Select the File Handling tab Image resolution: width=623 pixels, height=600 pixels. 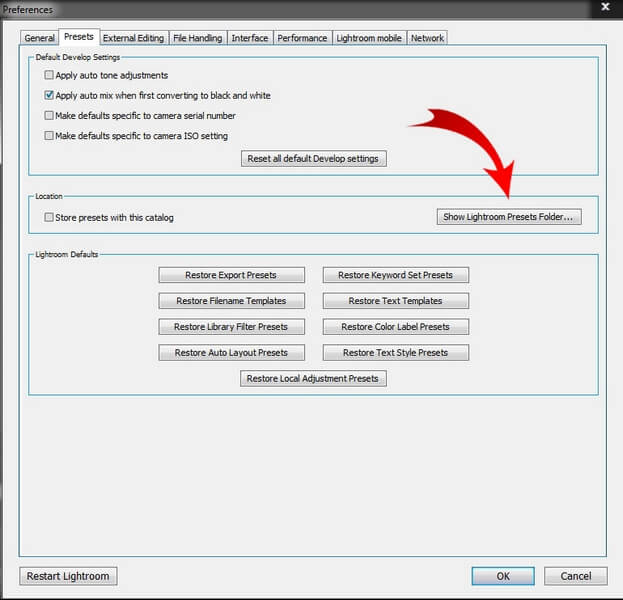tap(197, 38)
